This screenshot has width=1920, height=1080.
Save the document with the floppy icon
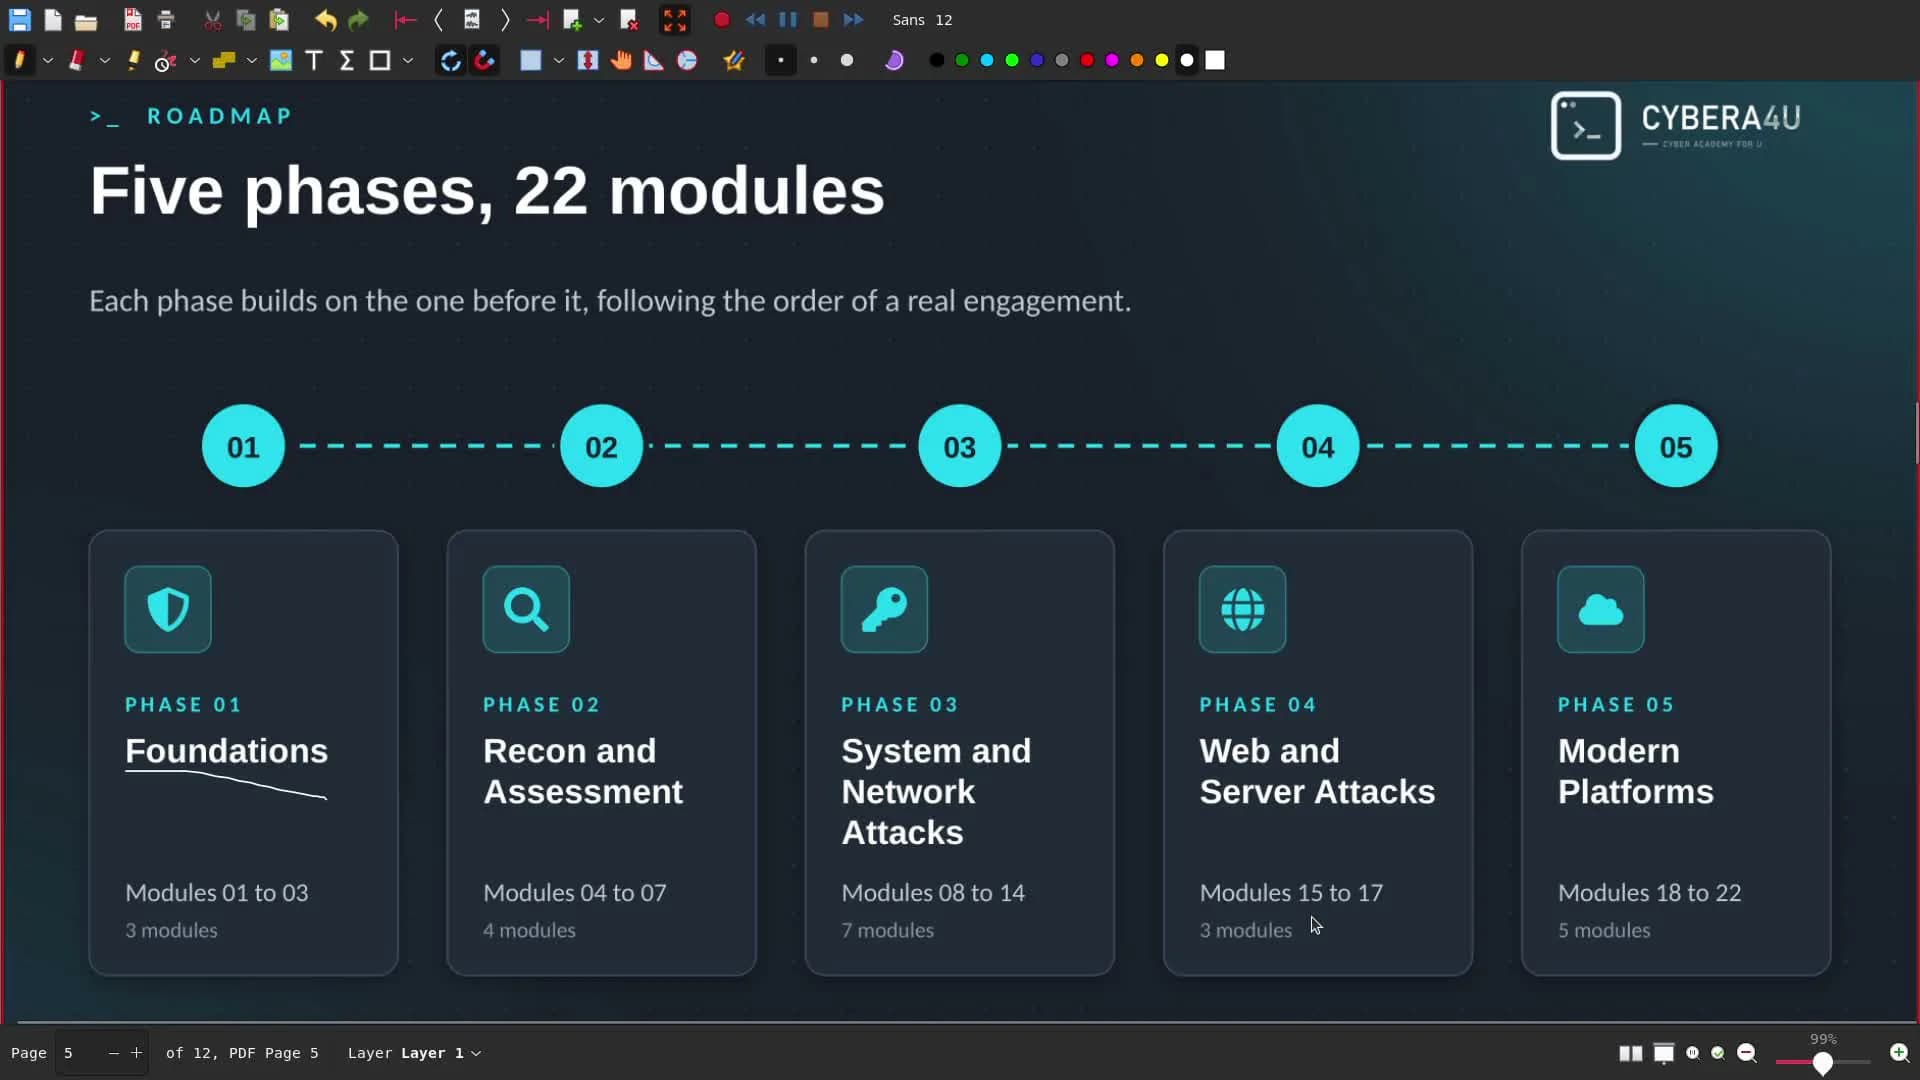[x=19, y=20]
